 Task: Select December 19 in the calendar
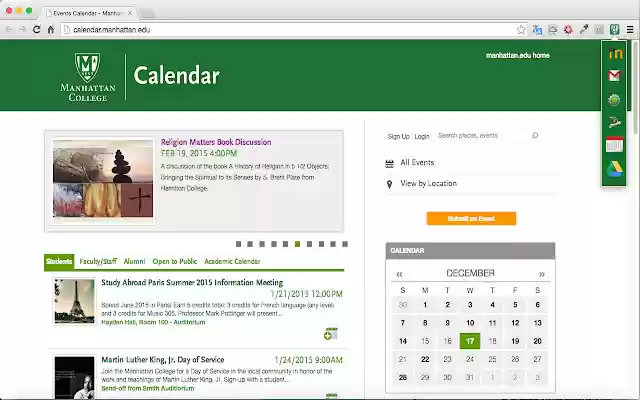pyautogui.click(x=515, y=341)
